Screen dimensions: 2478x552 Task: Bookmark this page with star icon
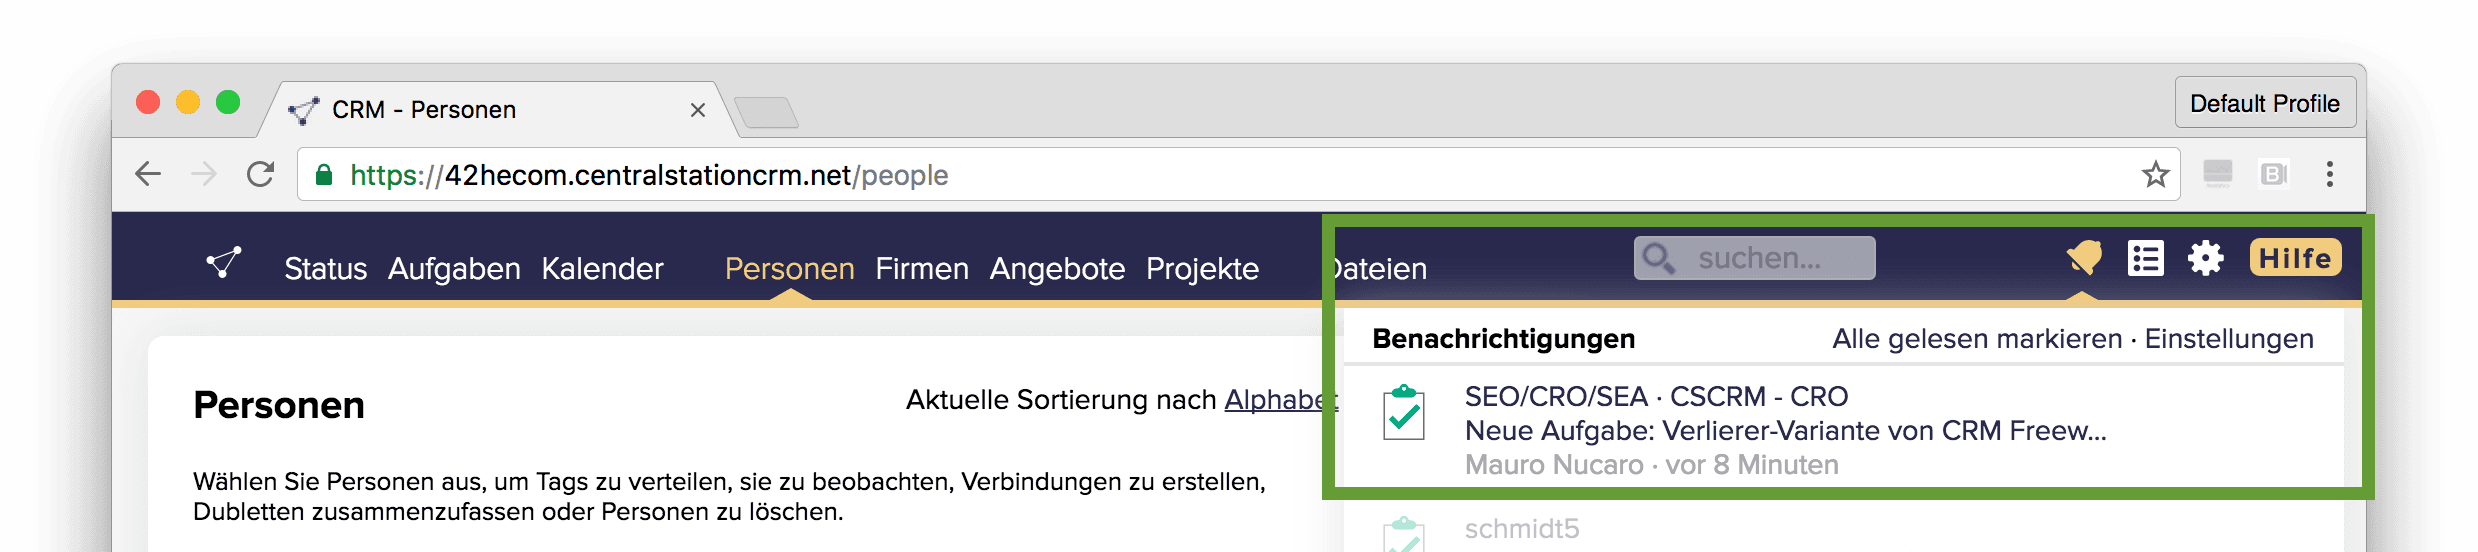click(x=2155, y=175)
